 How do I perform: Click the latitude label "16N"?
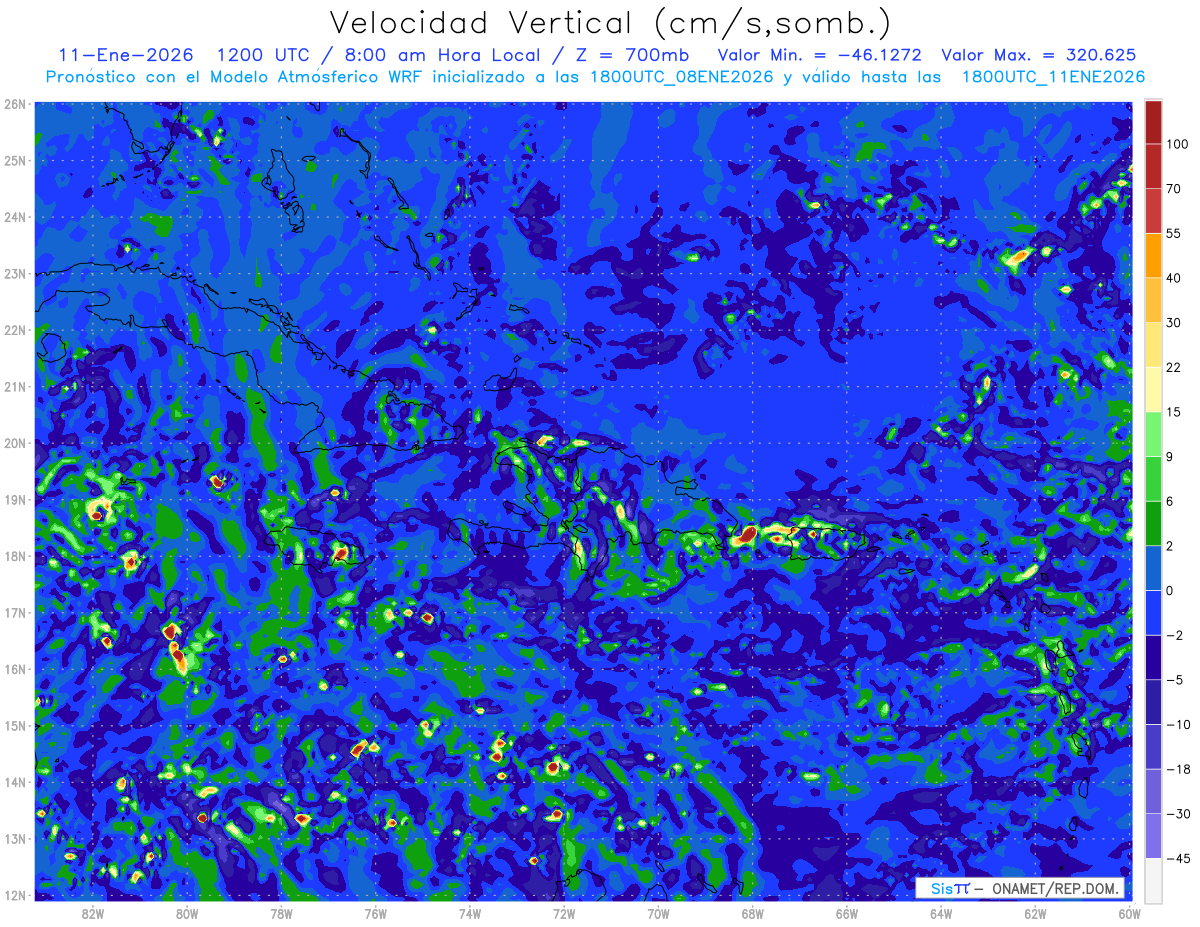(15, 669)
